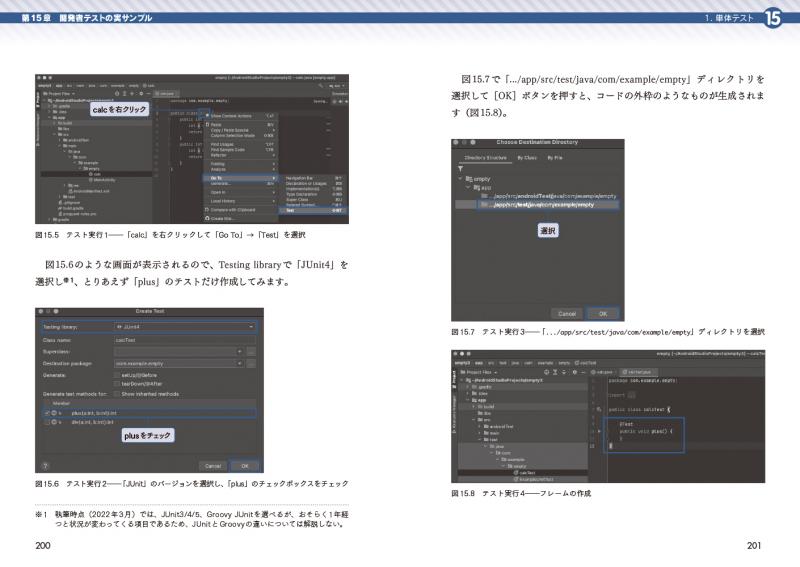Click the search magnifier icon in figure 15.5 toolbar

[321, 86]
